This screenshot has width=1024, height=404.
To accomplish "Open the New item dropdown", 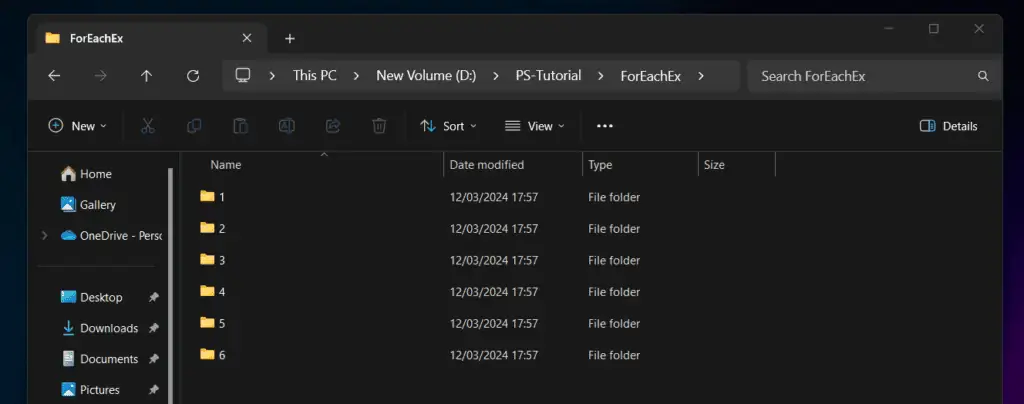I will (x=78, y=126).
